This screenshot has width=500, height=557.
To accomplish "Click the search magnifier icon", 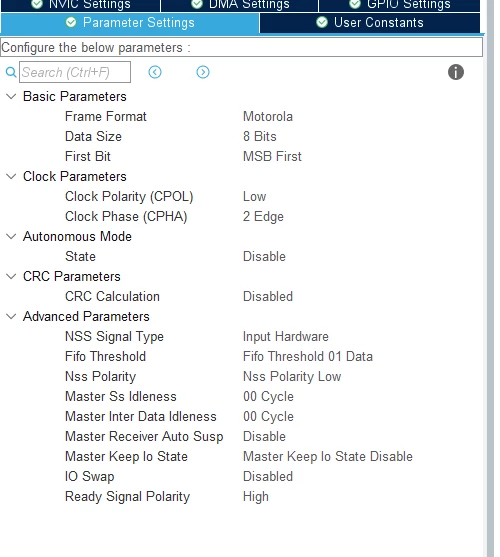I will (11, 72).
